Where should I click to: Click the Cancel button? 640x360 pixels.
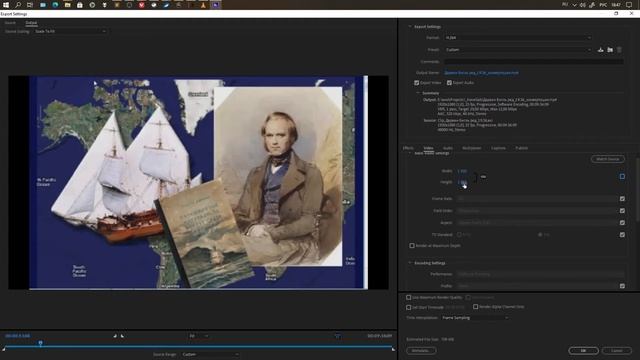(x=617, y=351)
